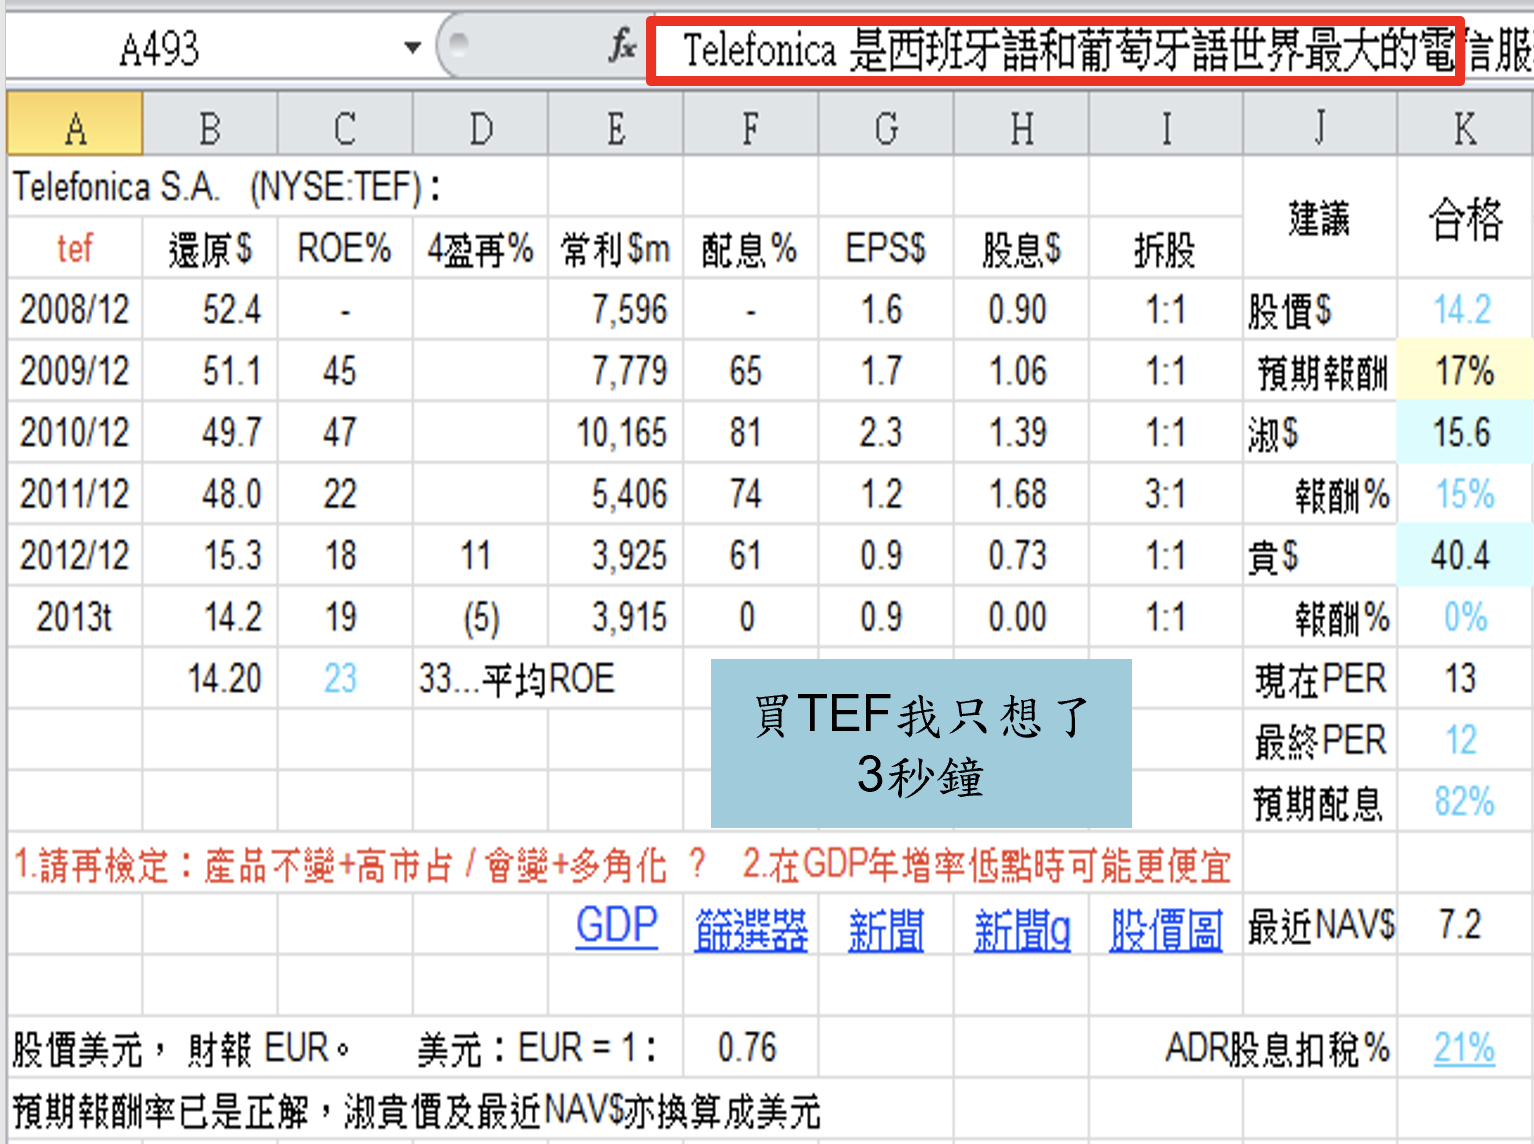Click the 還原$ column heading cell
Viewport: 1534px width, 1144px height.
210,247
